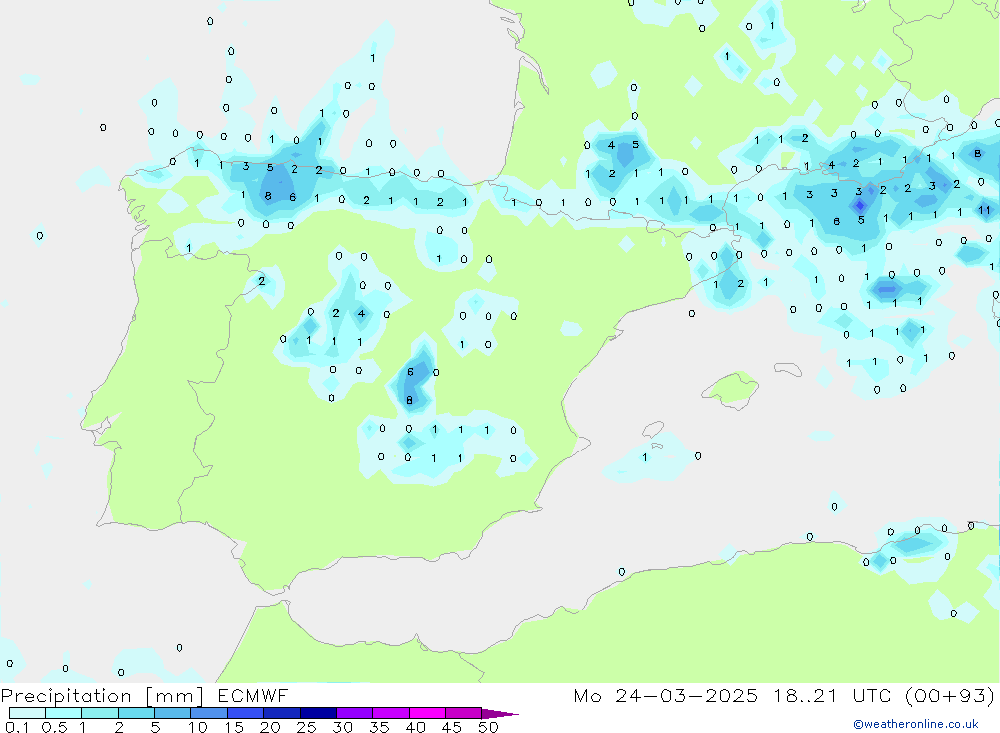
Task: Click the legend label '10'
Action: [x=198, y=727]
